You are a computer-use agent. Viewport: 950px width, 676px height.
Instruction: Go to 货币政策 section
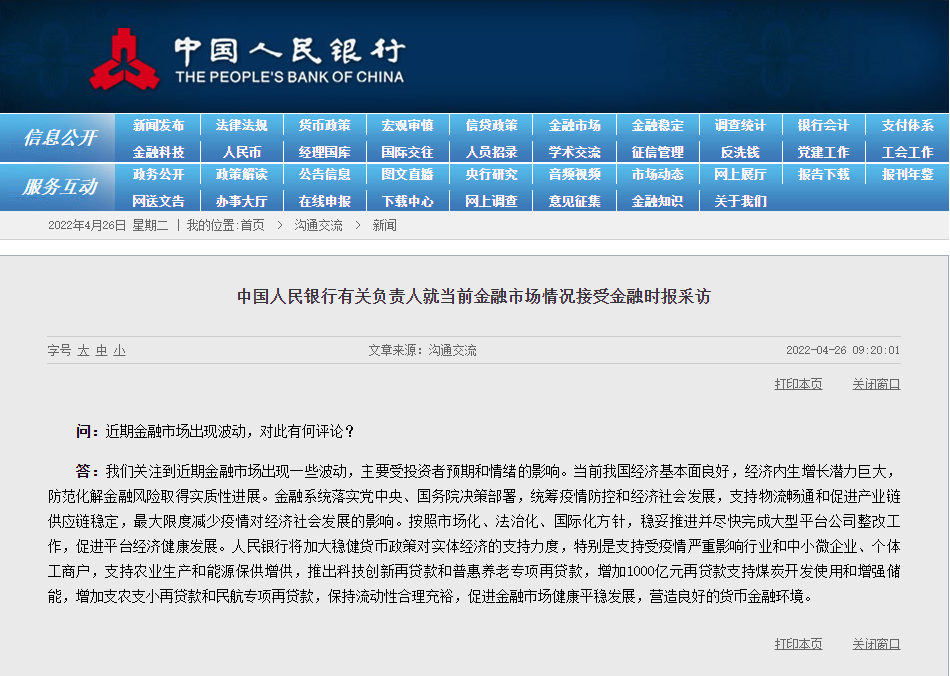325,125
